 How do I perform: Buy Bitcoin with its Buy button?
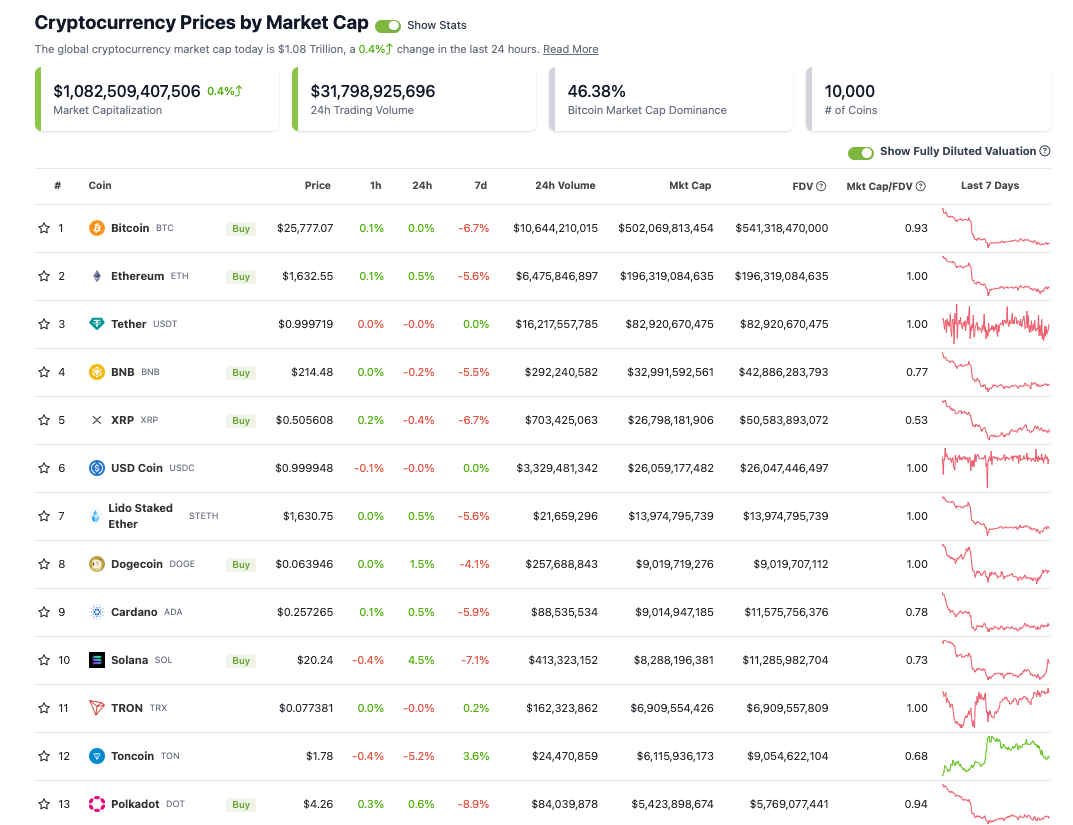click(x=241, y=228)
